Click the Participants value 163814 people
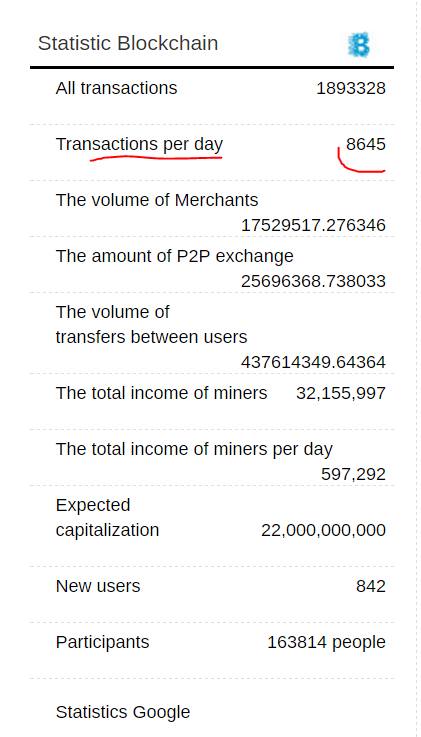Screen dimensions: 421x737 tap(327, 642)
